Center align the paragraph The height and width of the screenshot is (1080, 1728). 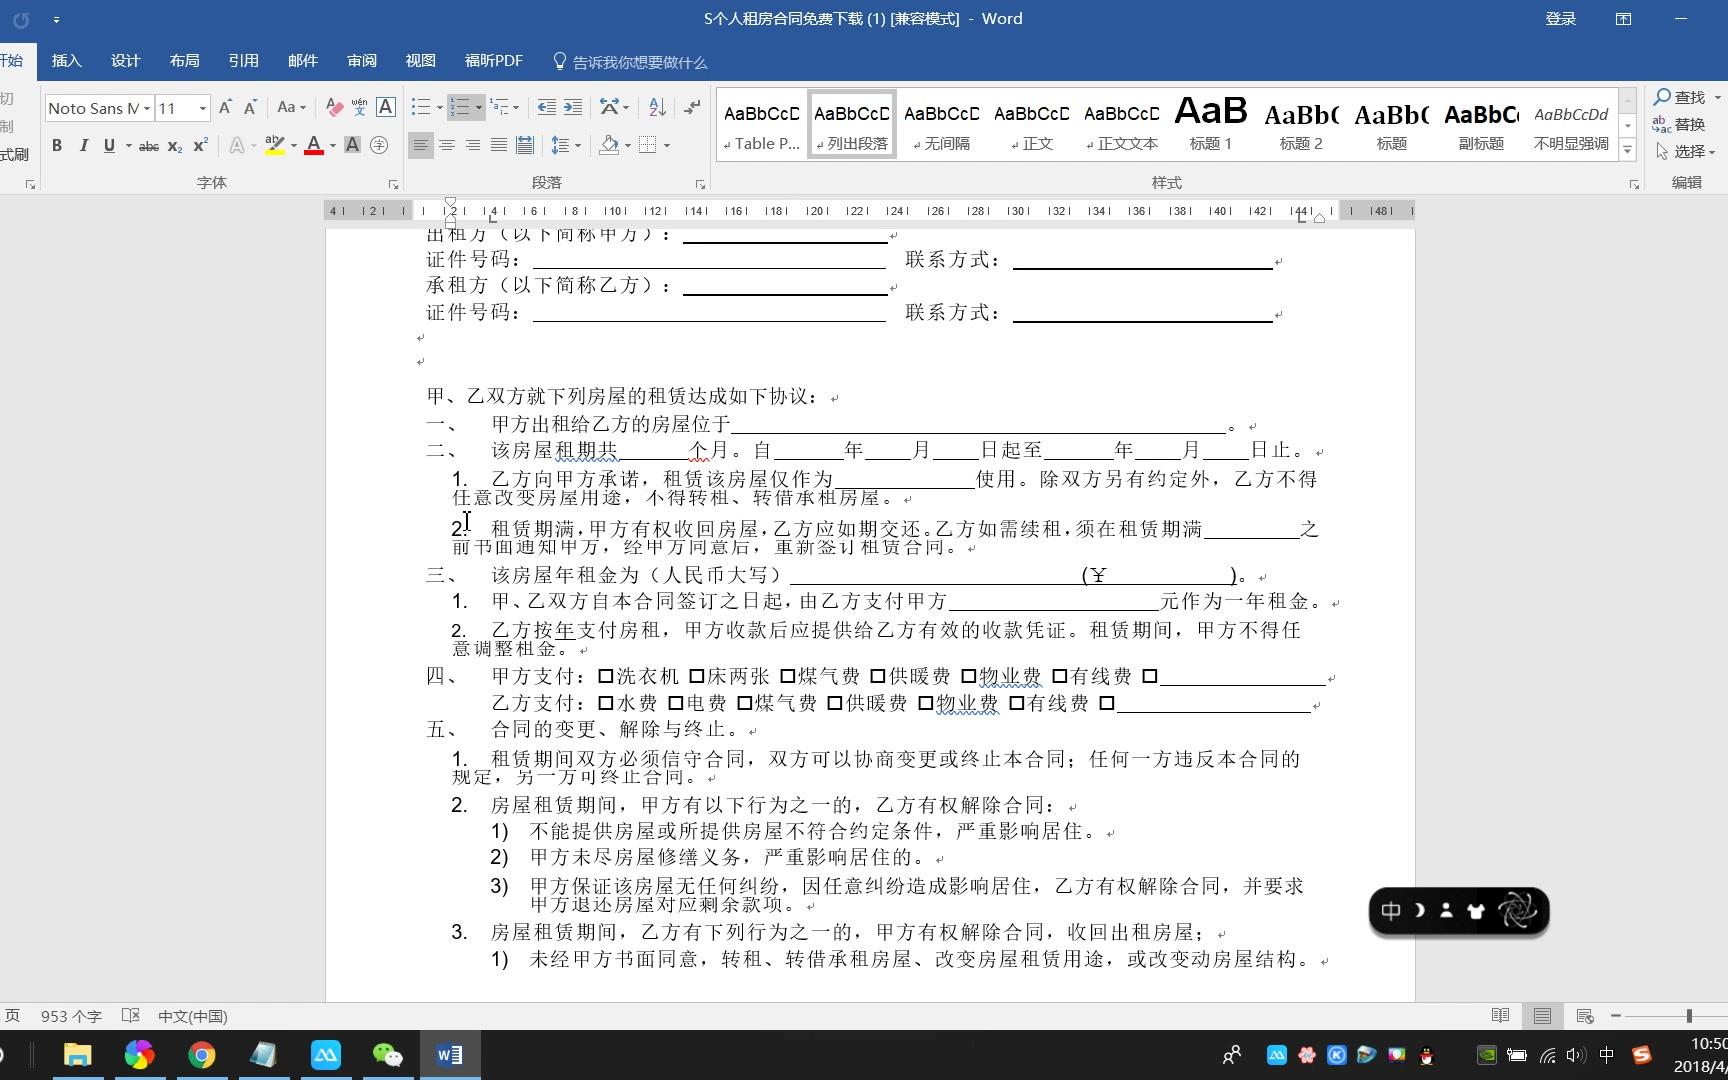click(x=447, y=145)
